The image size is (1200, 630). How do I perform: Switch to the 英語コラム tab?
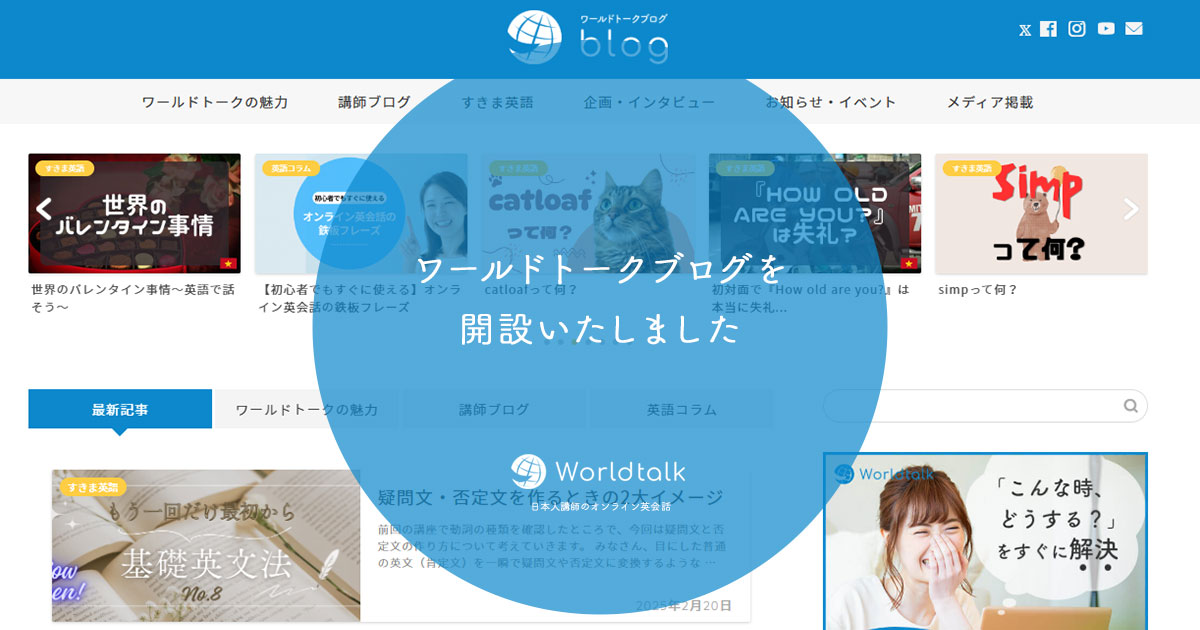point(681,409)
